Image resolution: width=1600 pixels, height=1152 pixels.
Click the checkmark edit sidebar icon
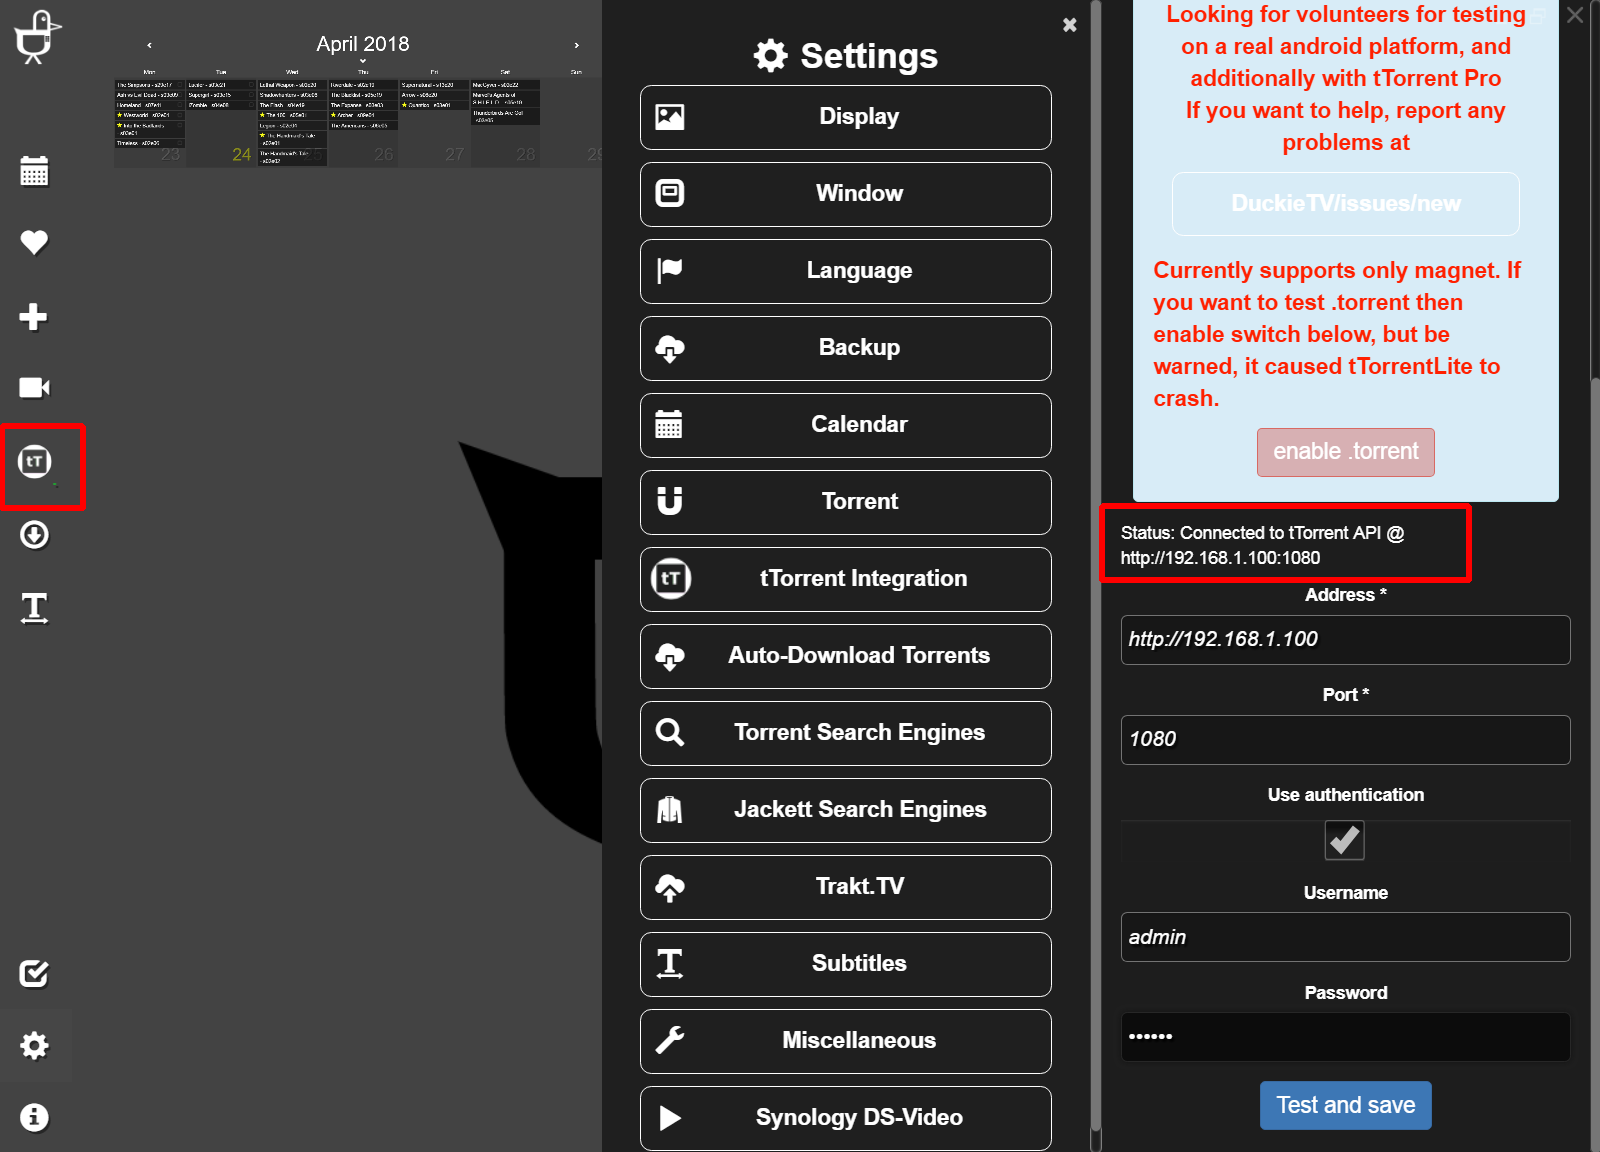tap(35, 973)
